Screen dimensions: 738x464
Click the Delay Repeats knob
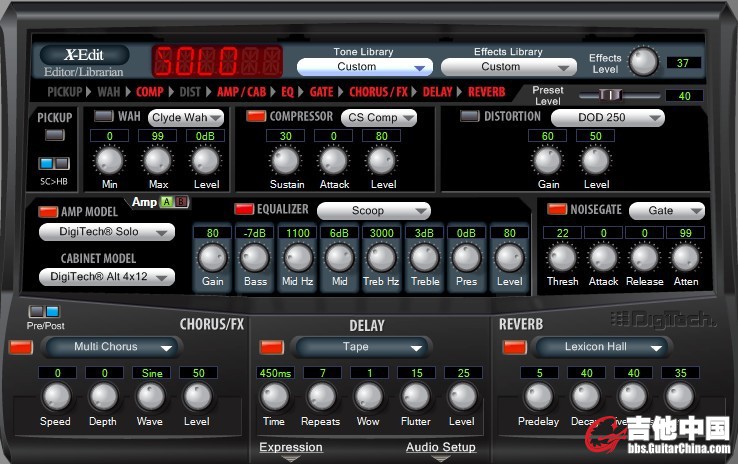tap(322, 397)
